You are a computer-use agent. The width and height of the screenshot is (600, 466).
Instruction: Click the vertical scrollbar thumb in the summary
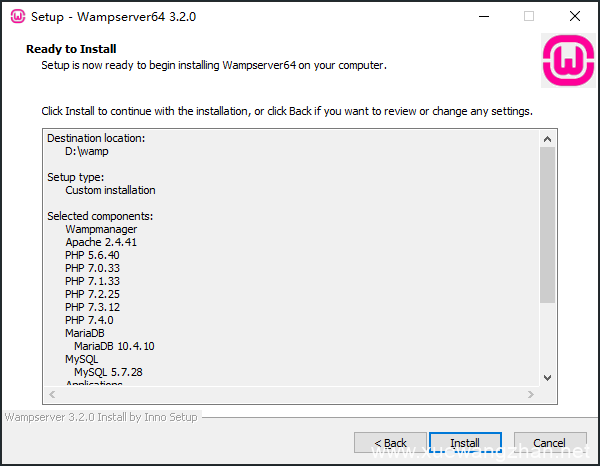(x=547, y=225)
